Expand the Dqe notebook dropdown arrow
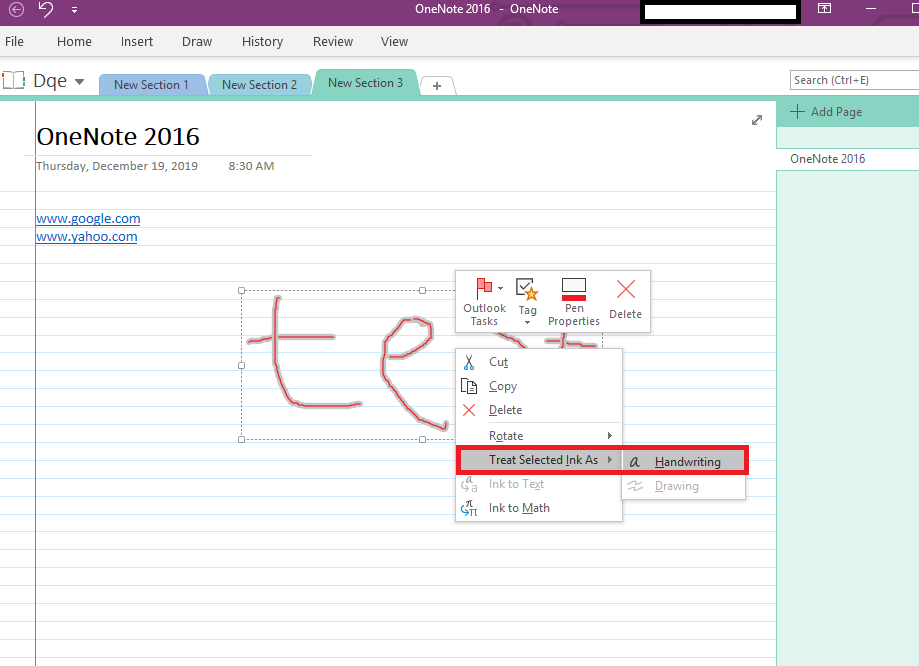Image resolution: width=919 pixels, height=666 pixels. (x=79, y=81)
